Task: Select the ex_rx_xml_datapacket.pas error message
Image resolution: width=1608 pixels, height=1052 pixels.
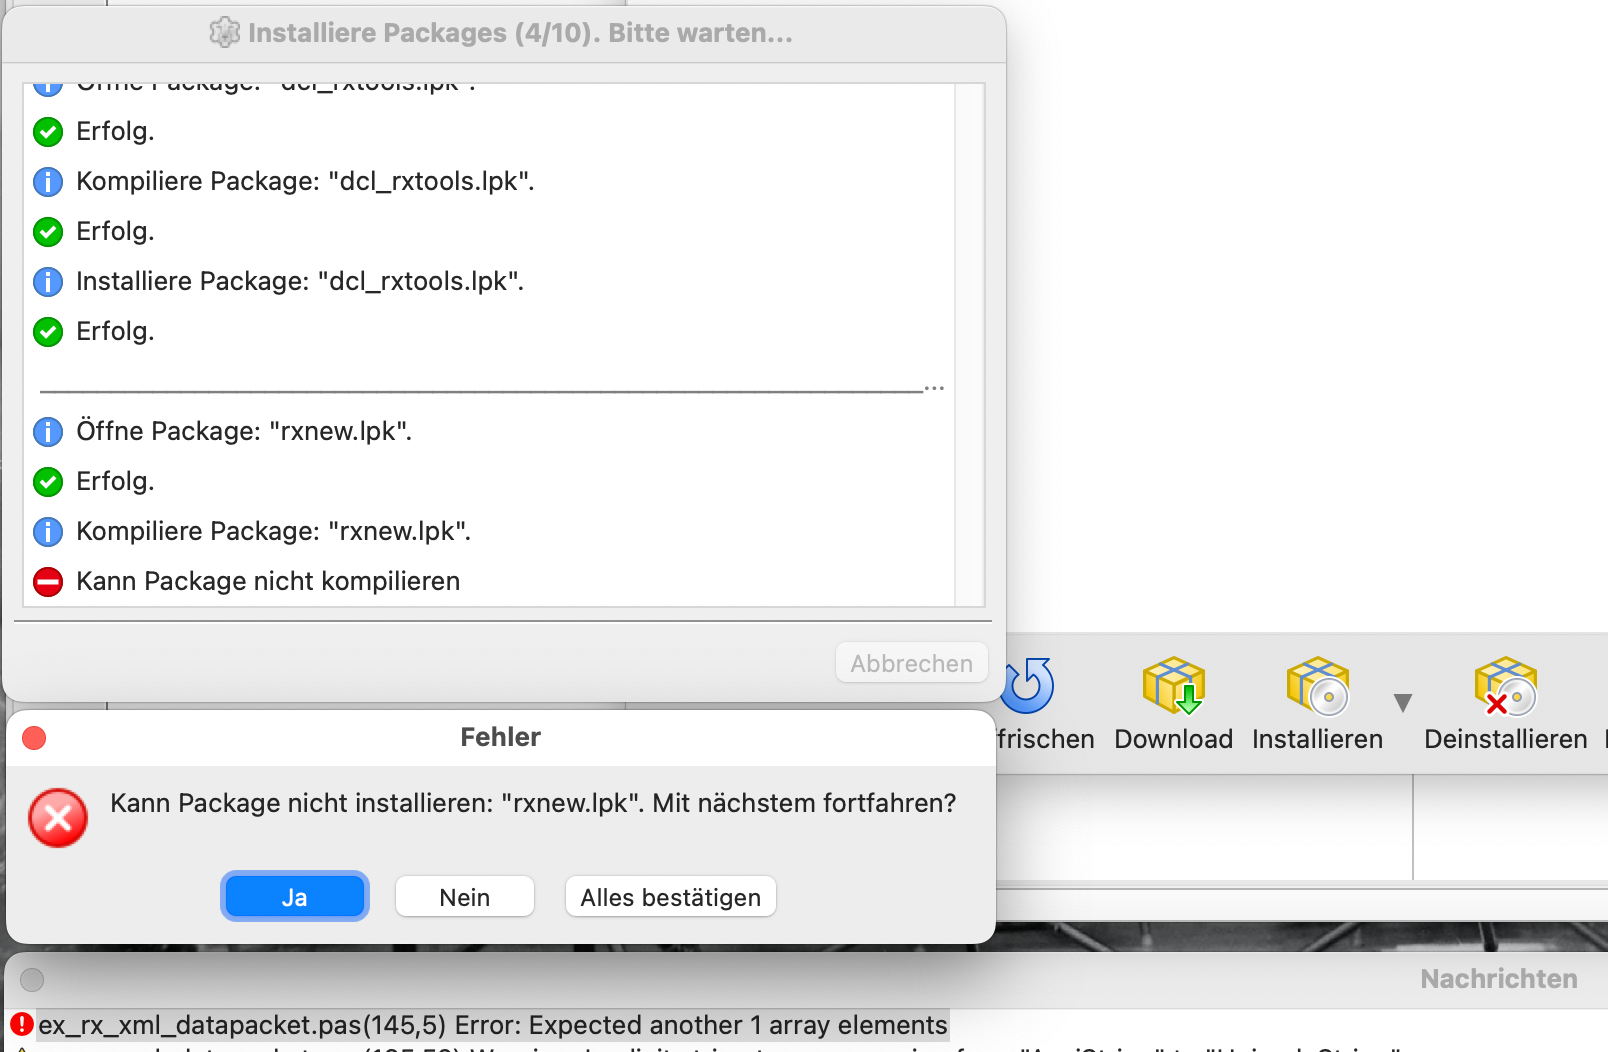Action: tap(492, 1025)
